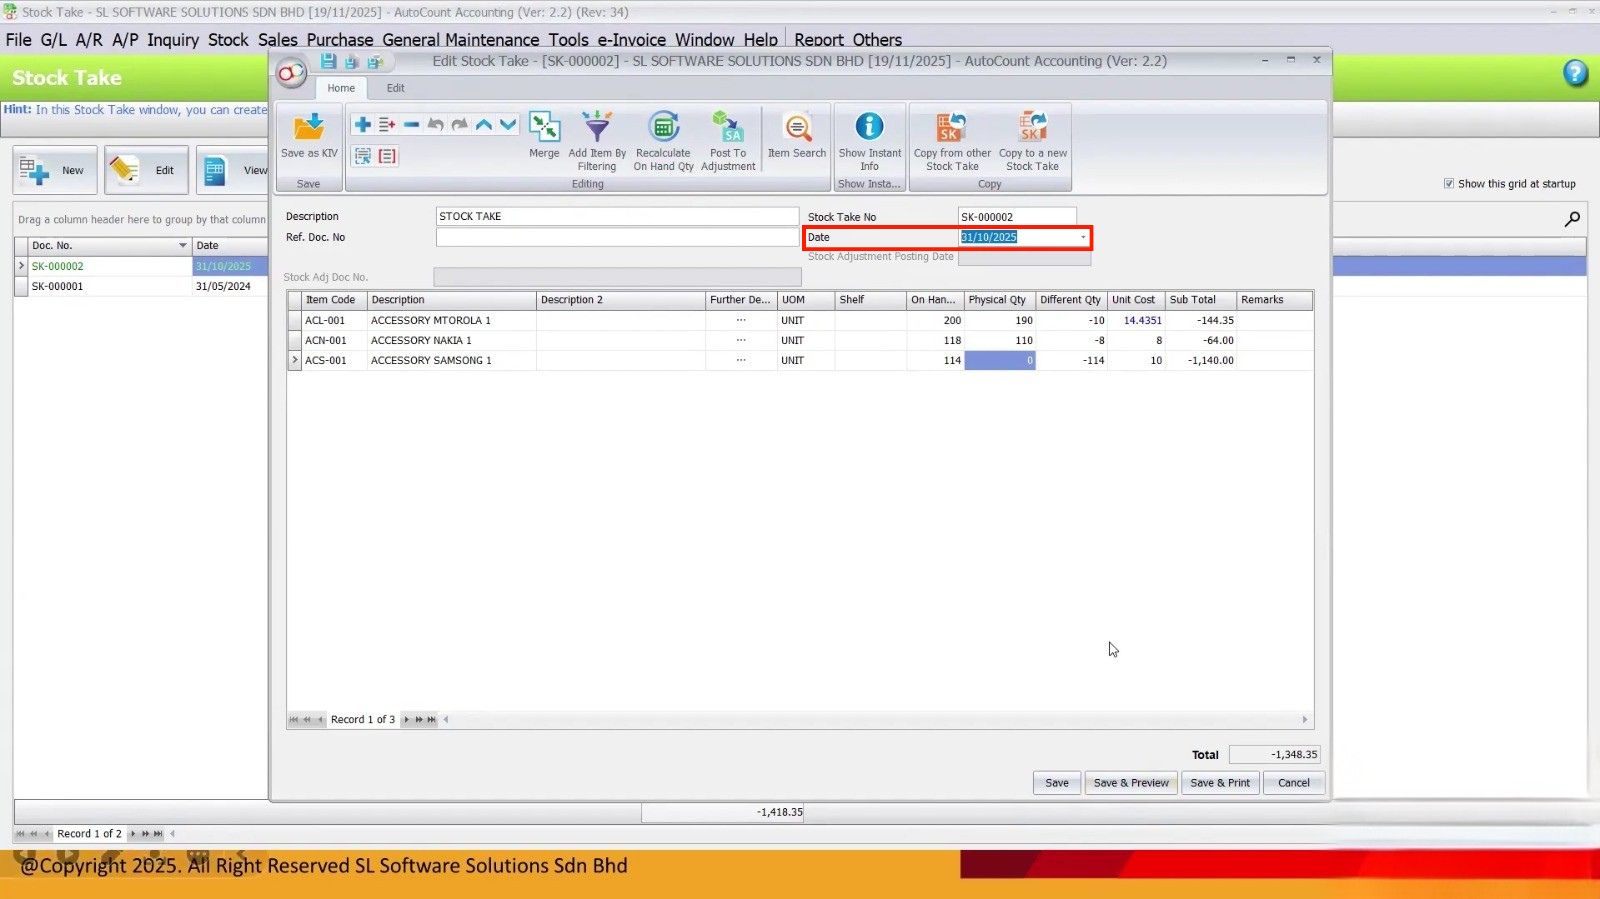The image size is (1600, 899).
Task: Click the Description input field
Action: coord(617,217)
